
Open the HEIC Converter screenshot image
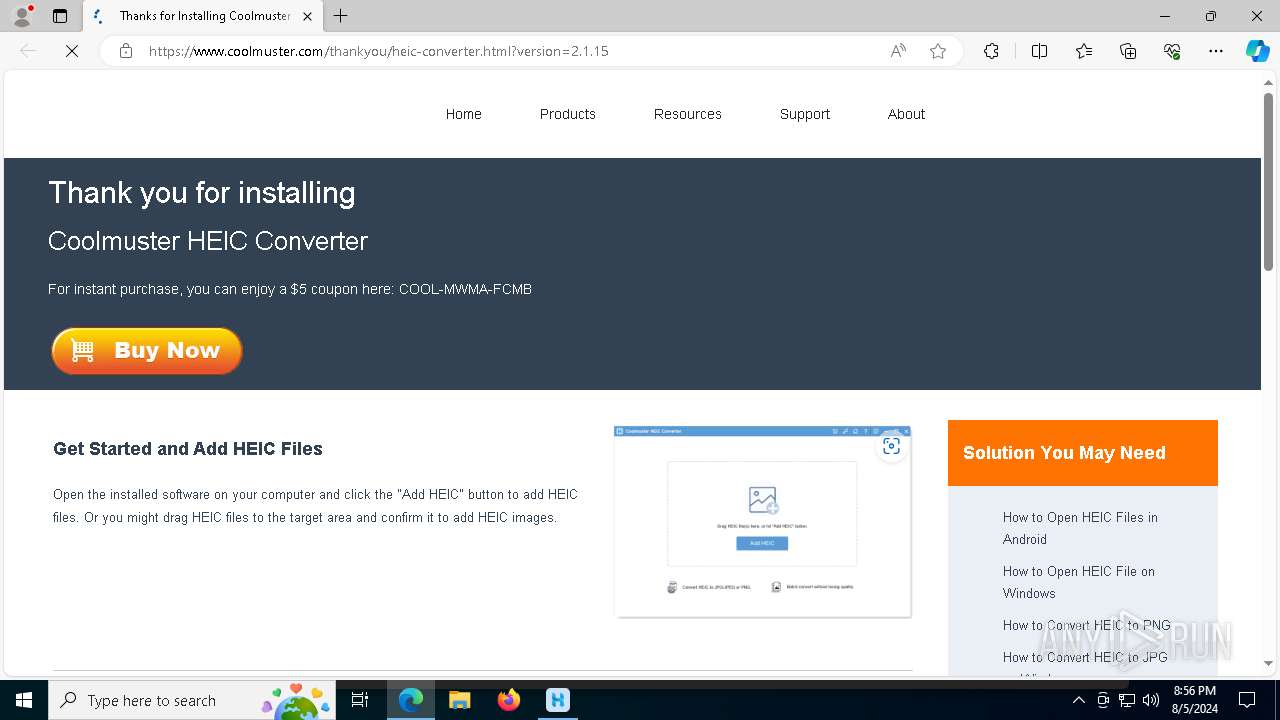click(763, 521)
